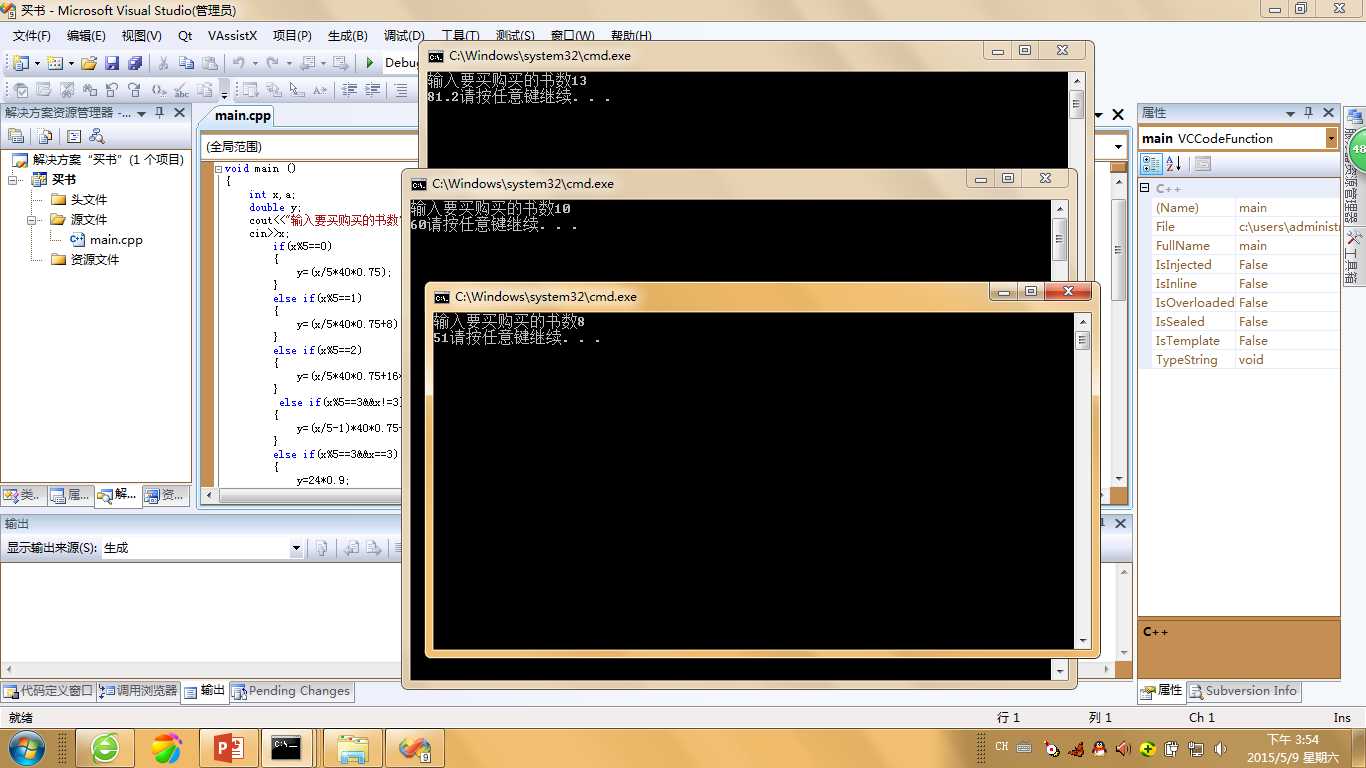Collapse the 源文件 folder node
The image size is (1366, 768).
click(32, 220)
